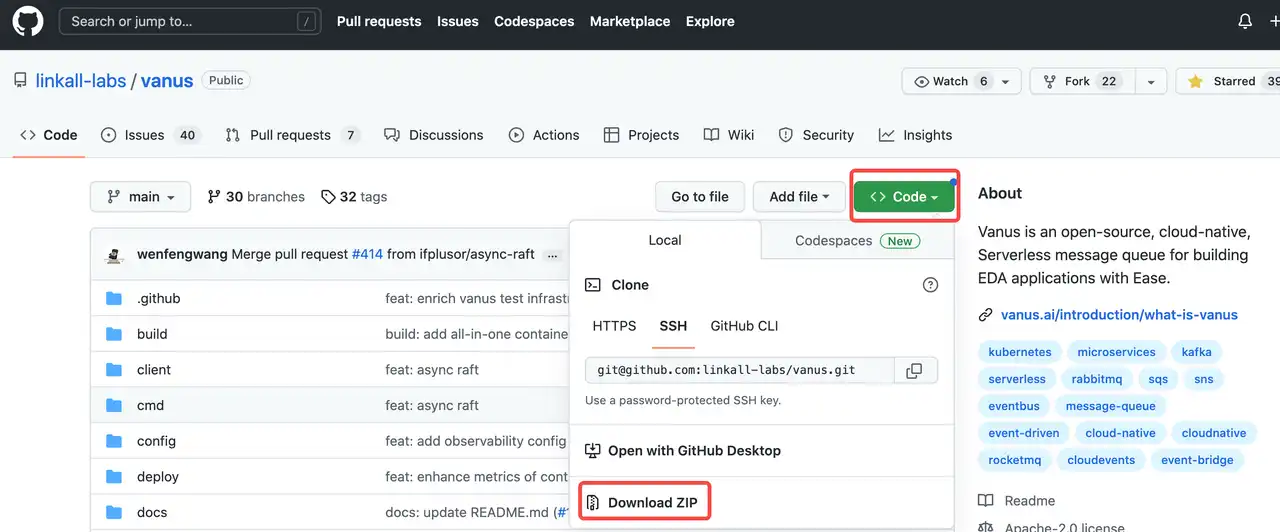Click Download ZIP

point(646,502)
